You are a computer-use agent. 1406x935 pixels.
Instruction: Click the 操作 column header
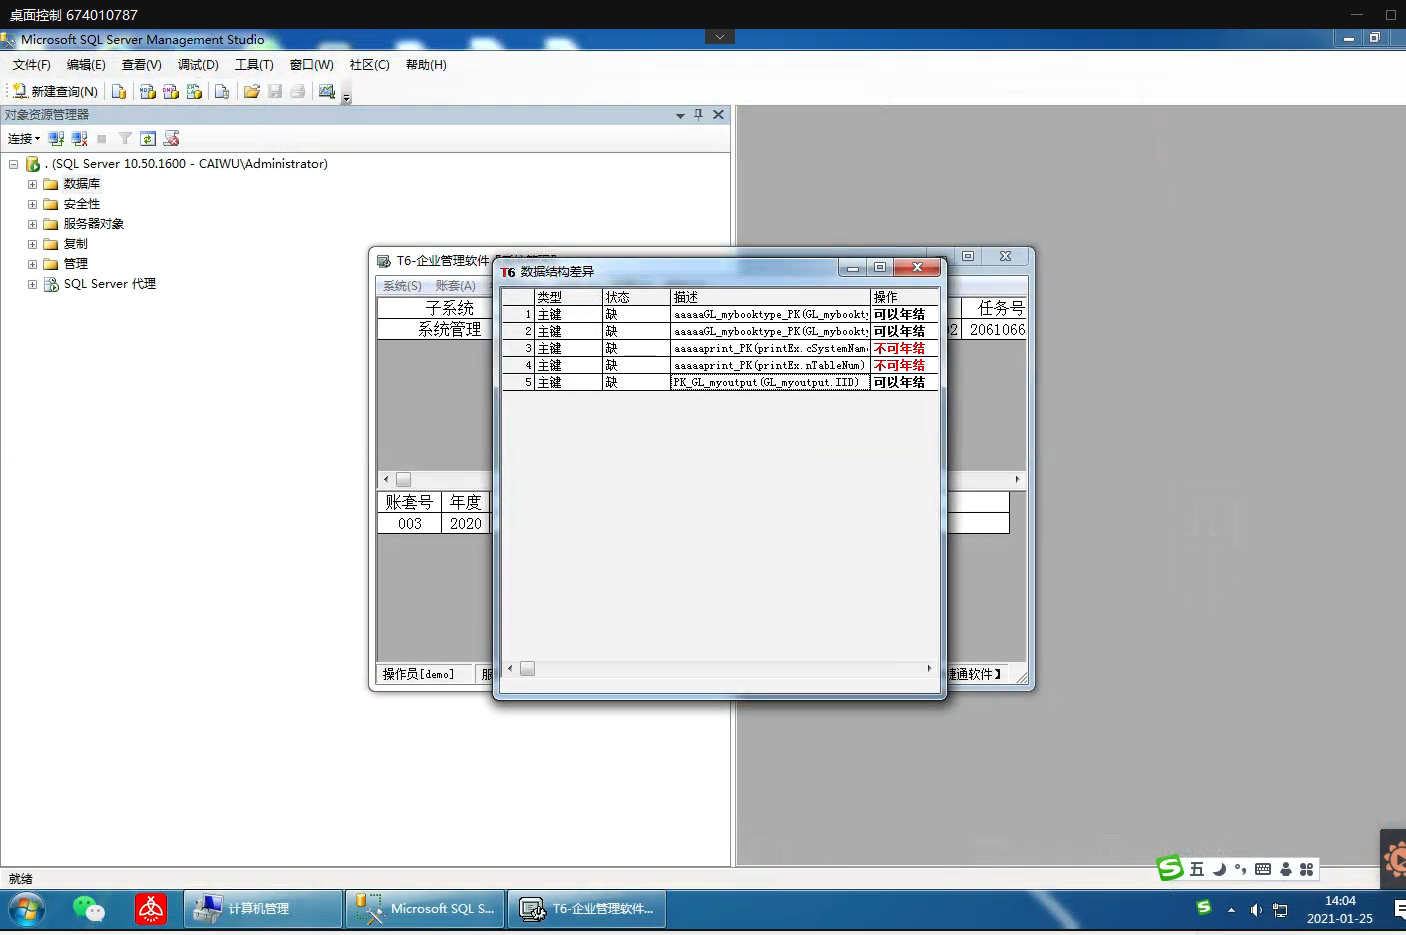coord(904,297)
